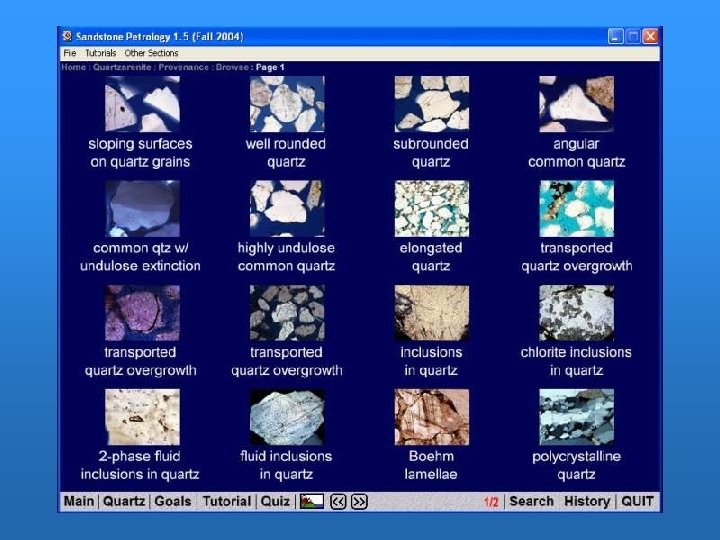Image resolution: width=720 pixels, height=540 pixels.
Task: Click the 'Boehm lamellae' caption text
Action: click(431, 465)
